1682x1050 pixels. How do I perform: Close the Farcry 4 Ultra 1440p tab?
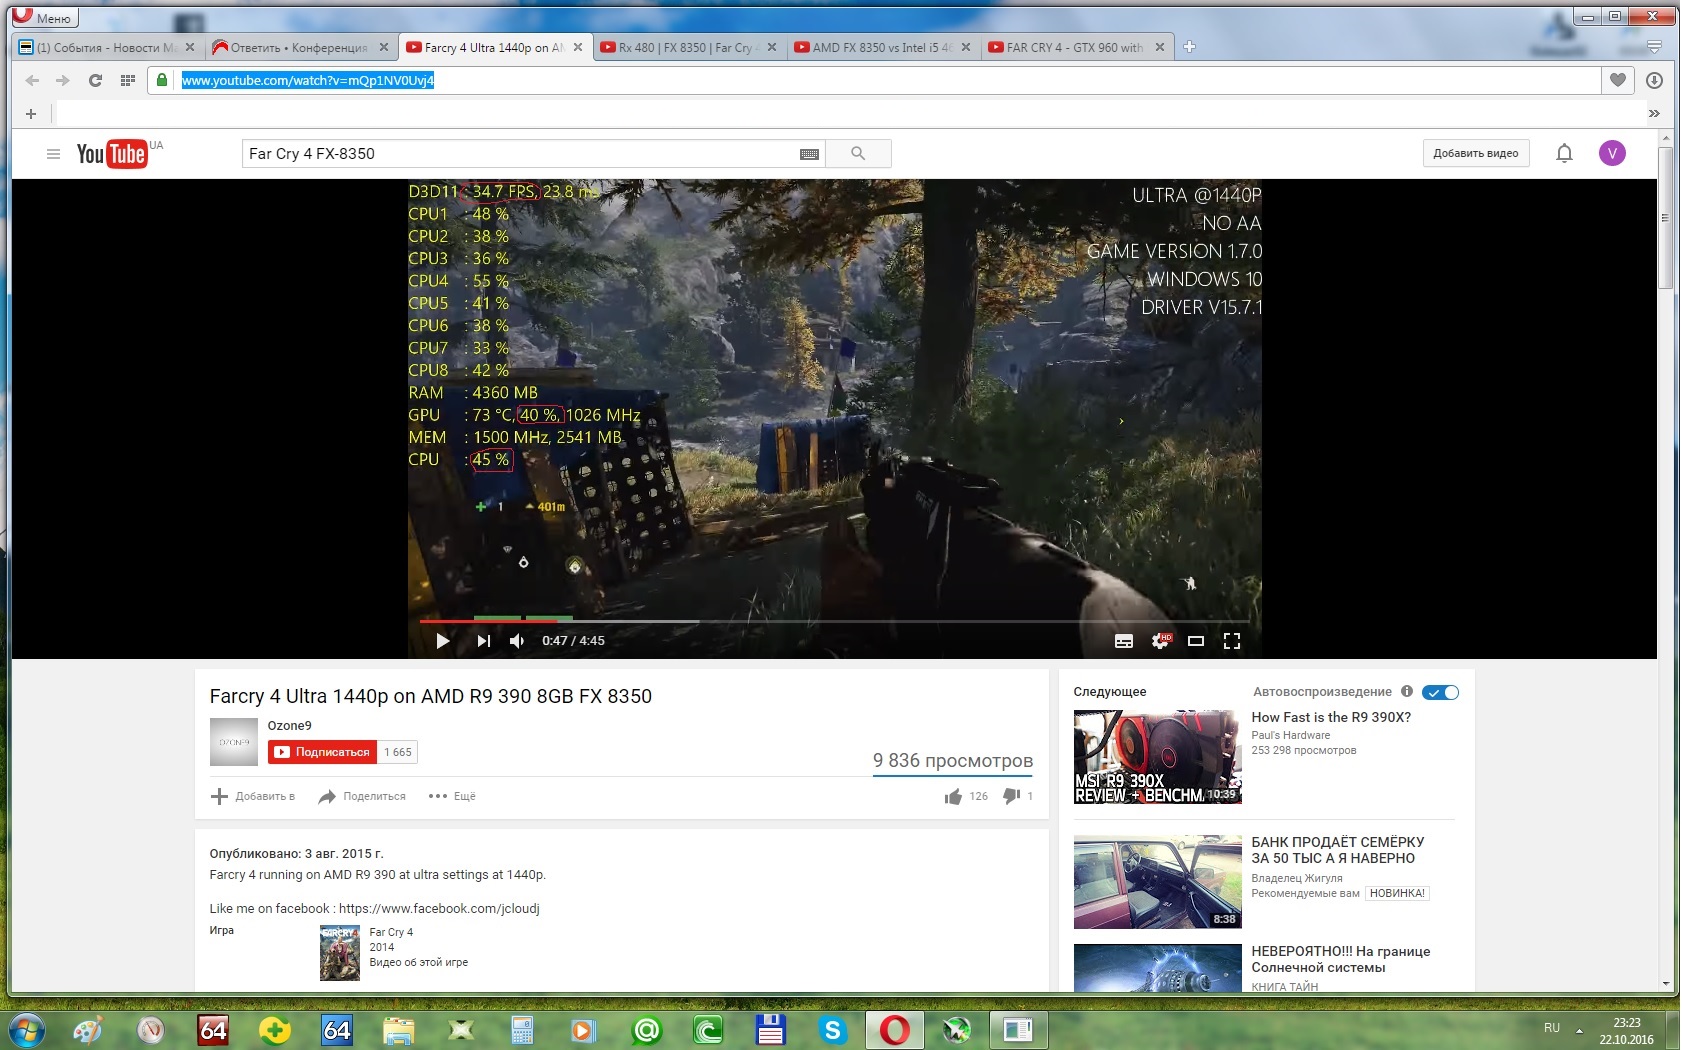578,47
